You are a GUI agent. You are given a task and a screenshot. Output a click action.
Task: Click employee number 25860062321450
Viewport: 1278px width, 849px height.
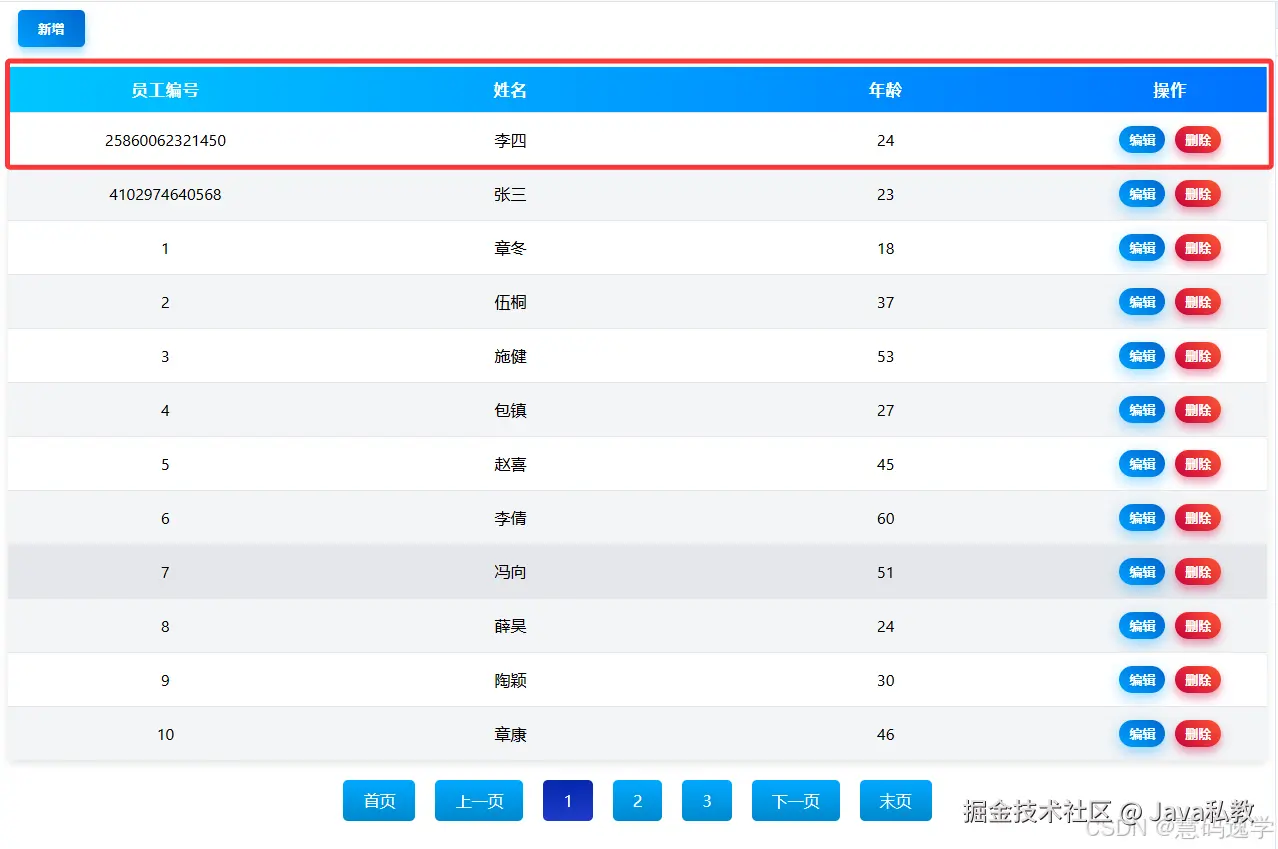tap(165, 141)
